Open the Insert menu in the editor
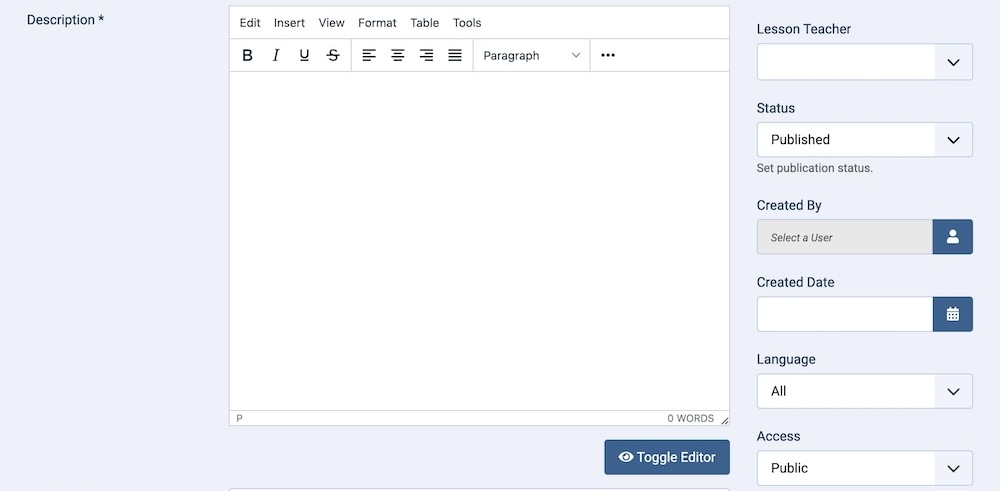The width and height of the screenshot is (1000, 491). [x=289, y=23]
